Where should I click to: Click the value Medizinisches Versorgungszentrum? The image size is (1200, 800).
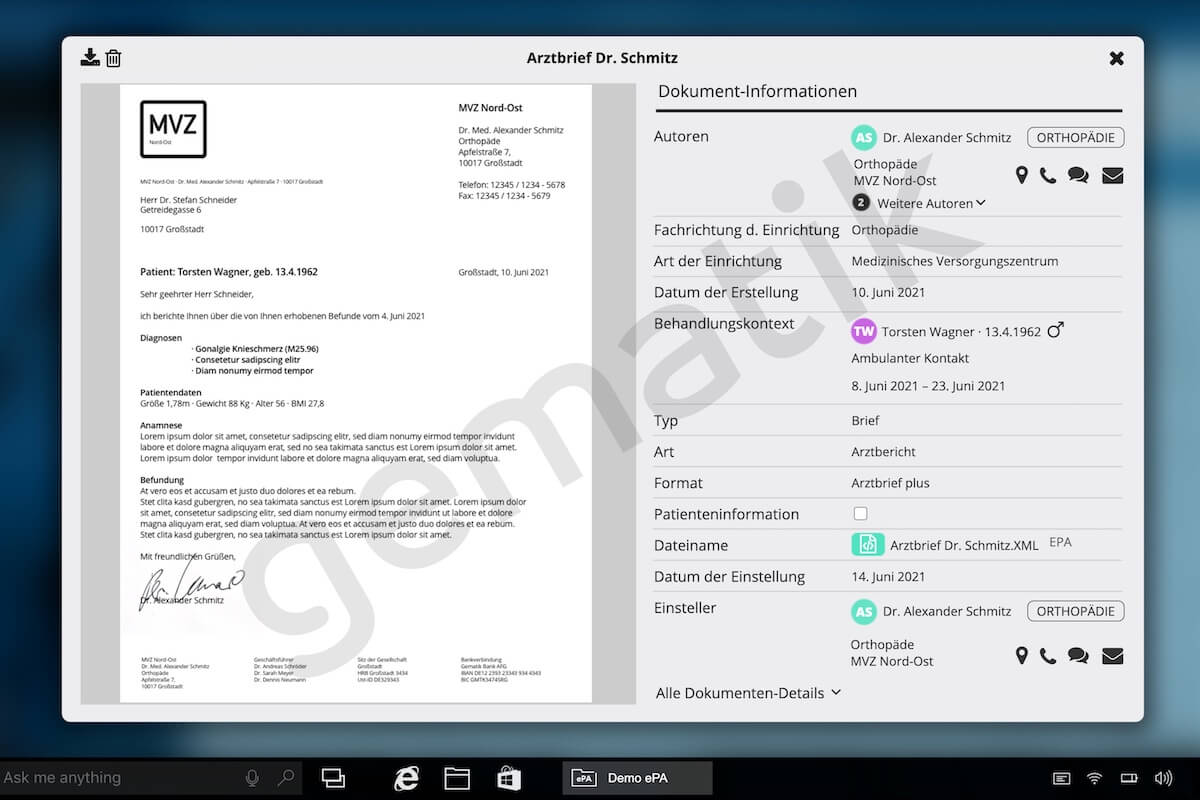click(954, 261)
